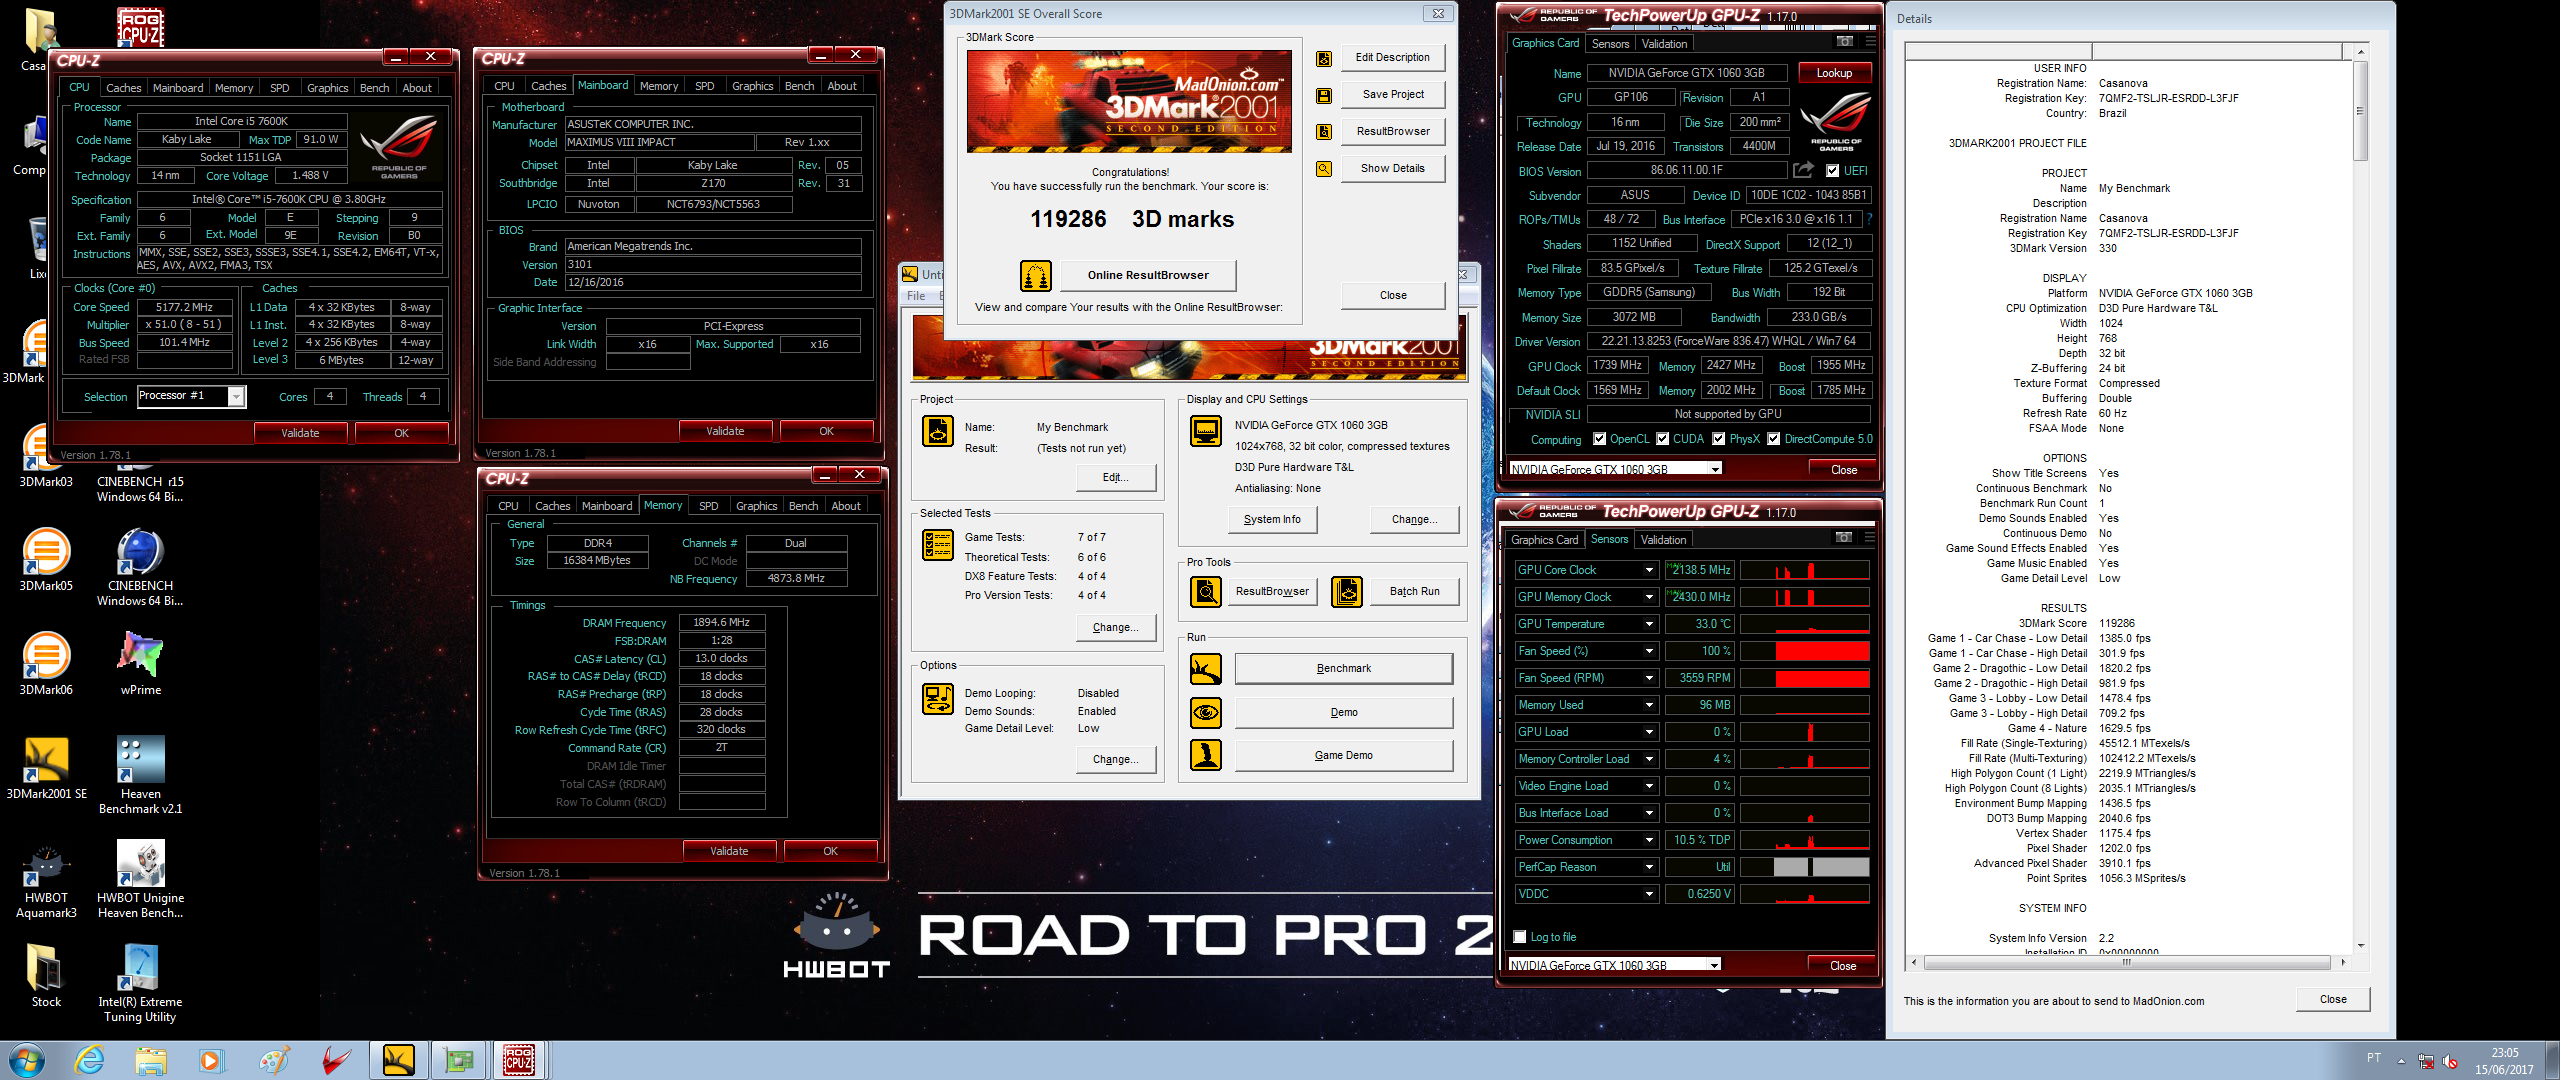The height and width of the screenshot is (1080, 2560).
Task: Open the Power Consumption sensor dropdown
Action: click(x=1649, y=840)
